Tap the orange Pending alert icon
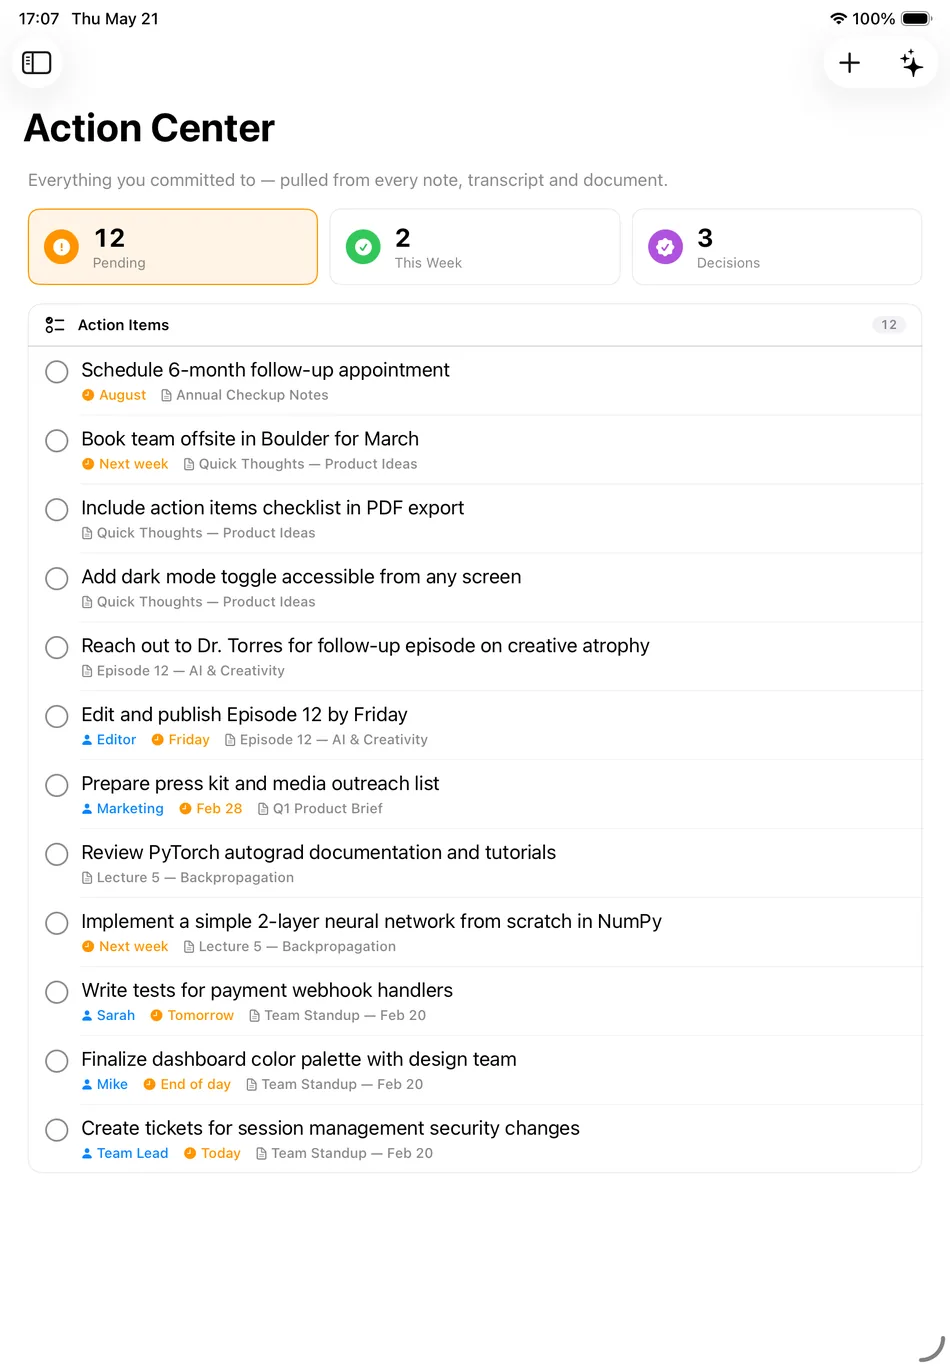The height and width of the screenshot is (1367, 950). 62,246
